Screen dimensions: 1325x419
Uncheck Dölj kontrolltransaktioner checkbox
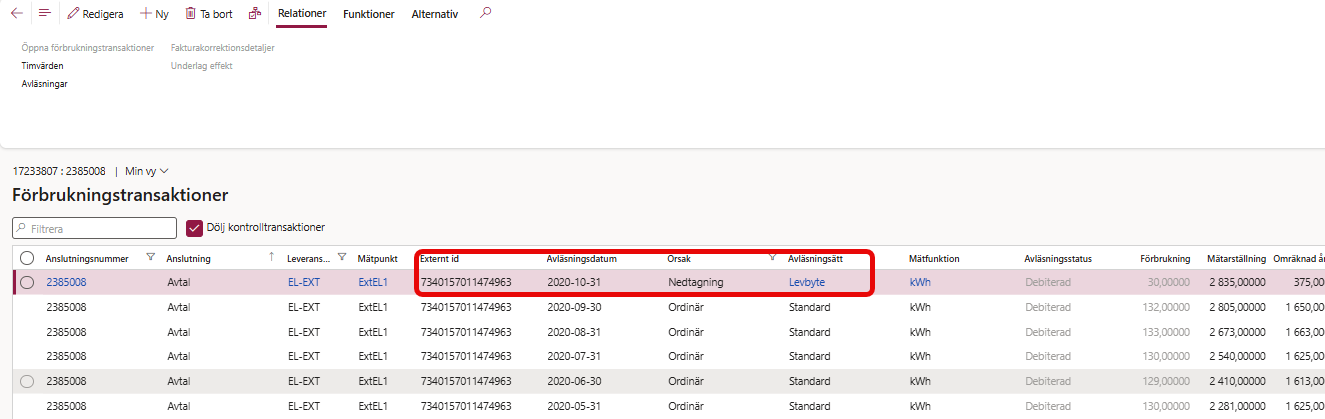pos(195,228)
